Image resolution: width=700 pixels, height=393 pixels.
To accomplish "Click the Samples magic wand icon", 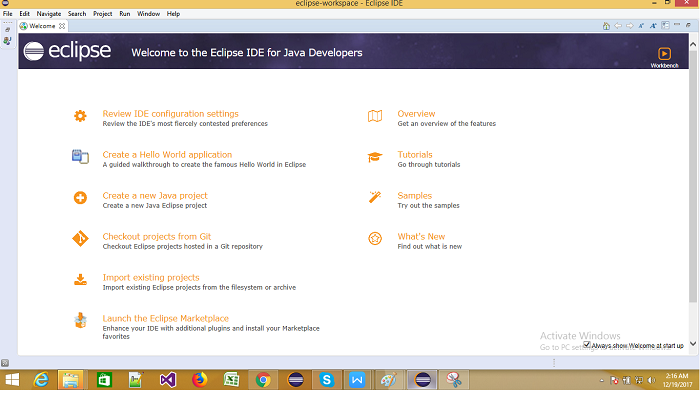I will point(375,197).
